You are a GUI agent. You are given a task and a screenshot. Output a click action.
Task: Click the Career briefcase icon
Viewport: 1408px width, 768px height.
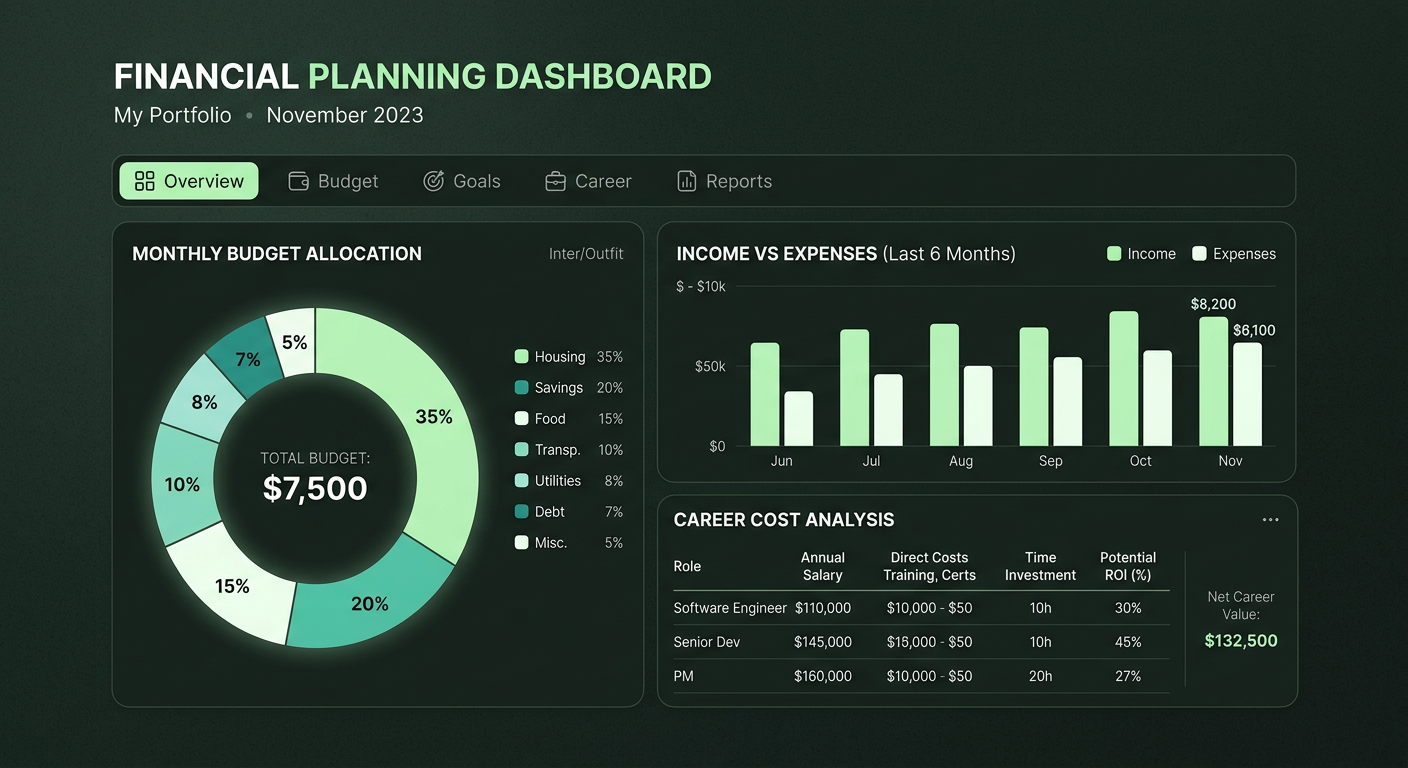click(555, 181)
